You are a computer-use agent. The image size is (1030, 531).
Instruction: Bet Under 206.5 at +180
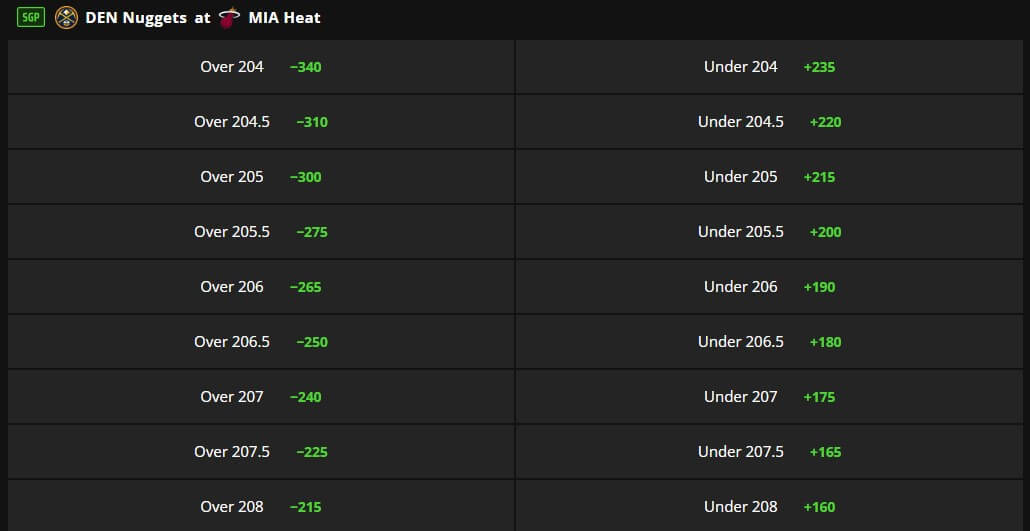click(x=772, y=342)
